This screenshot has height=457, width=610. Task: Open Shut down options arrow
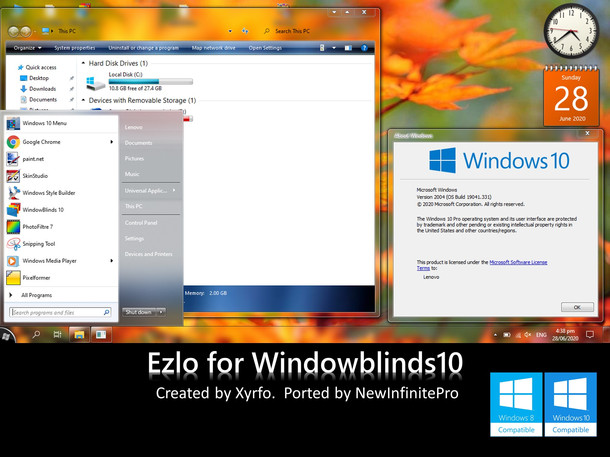point(161,312)
